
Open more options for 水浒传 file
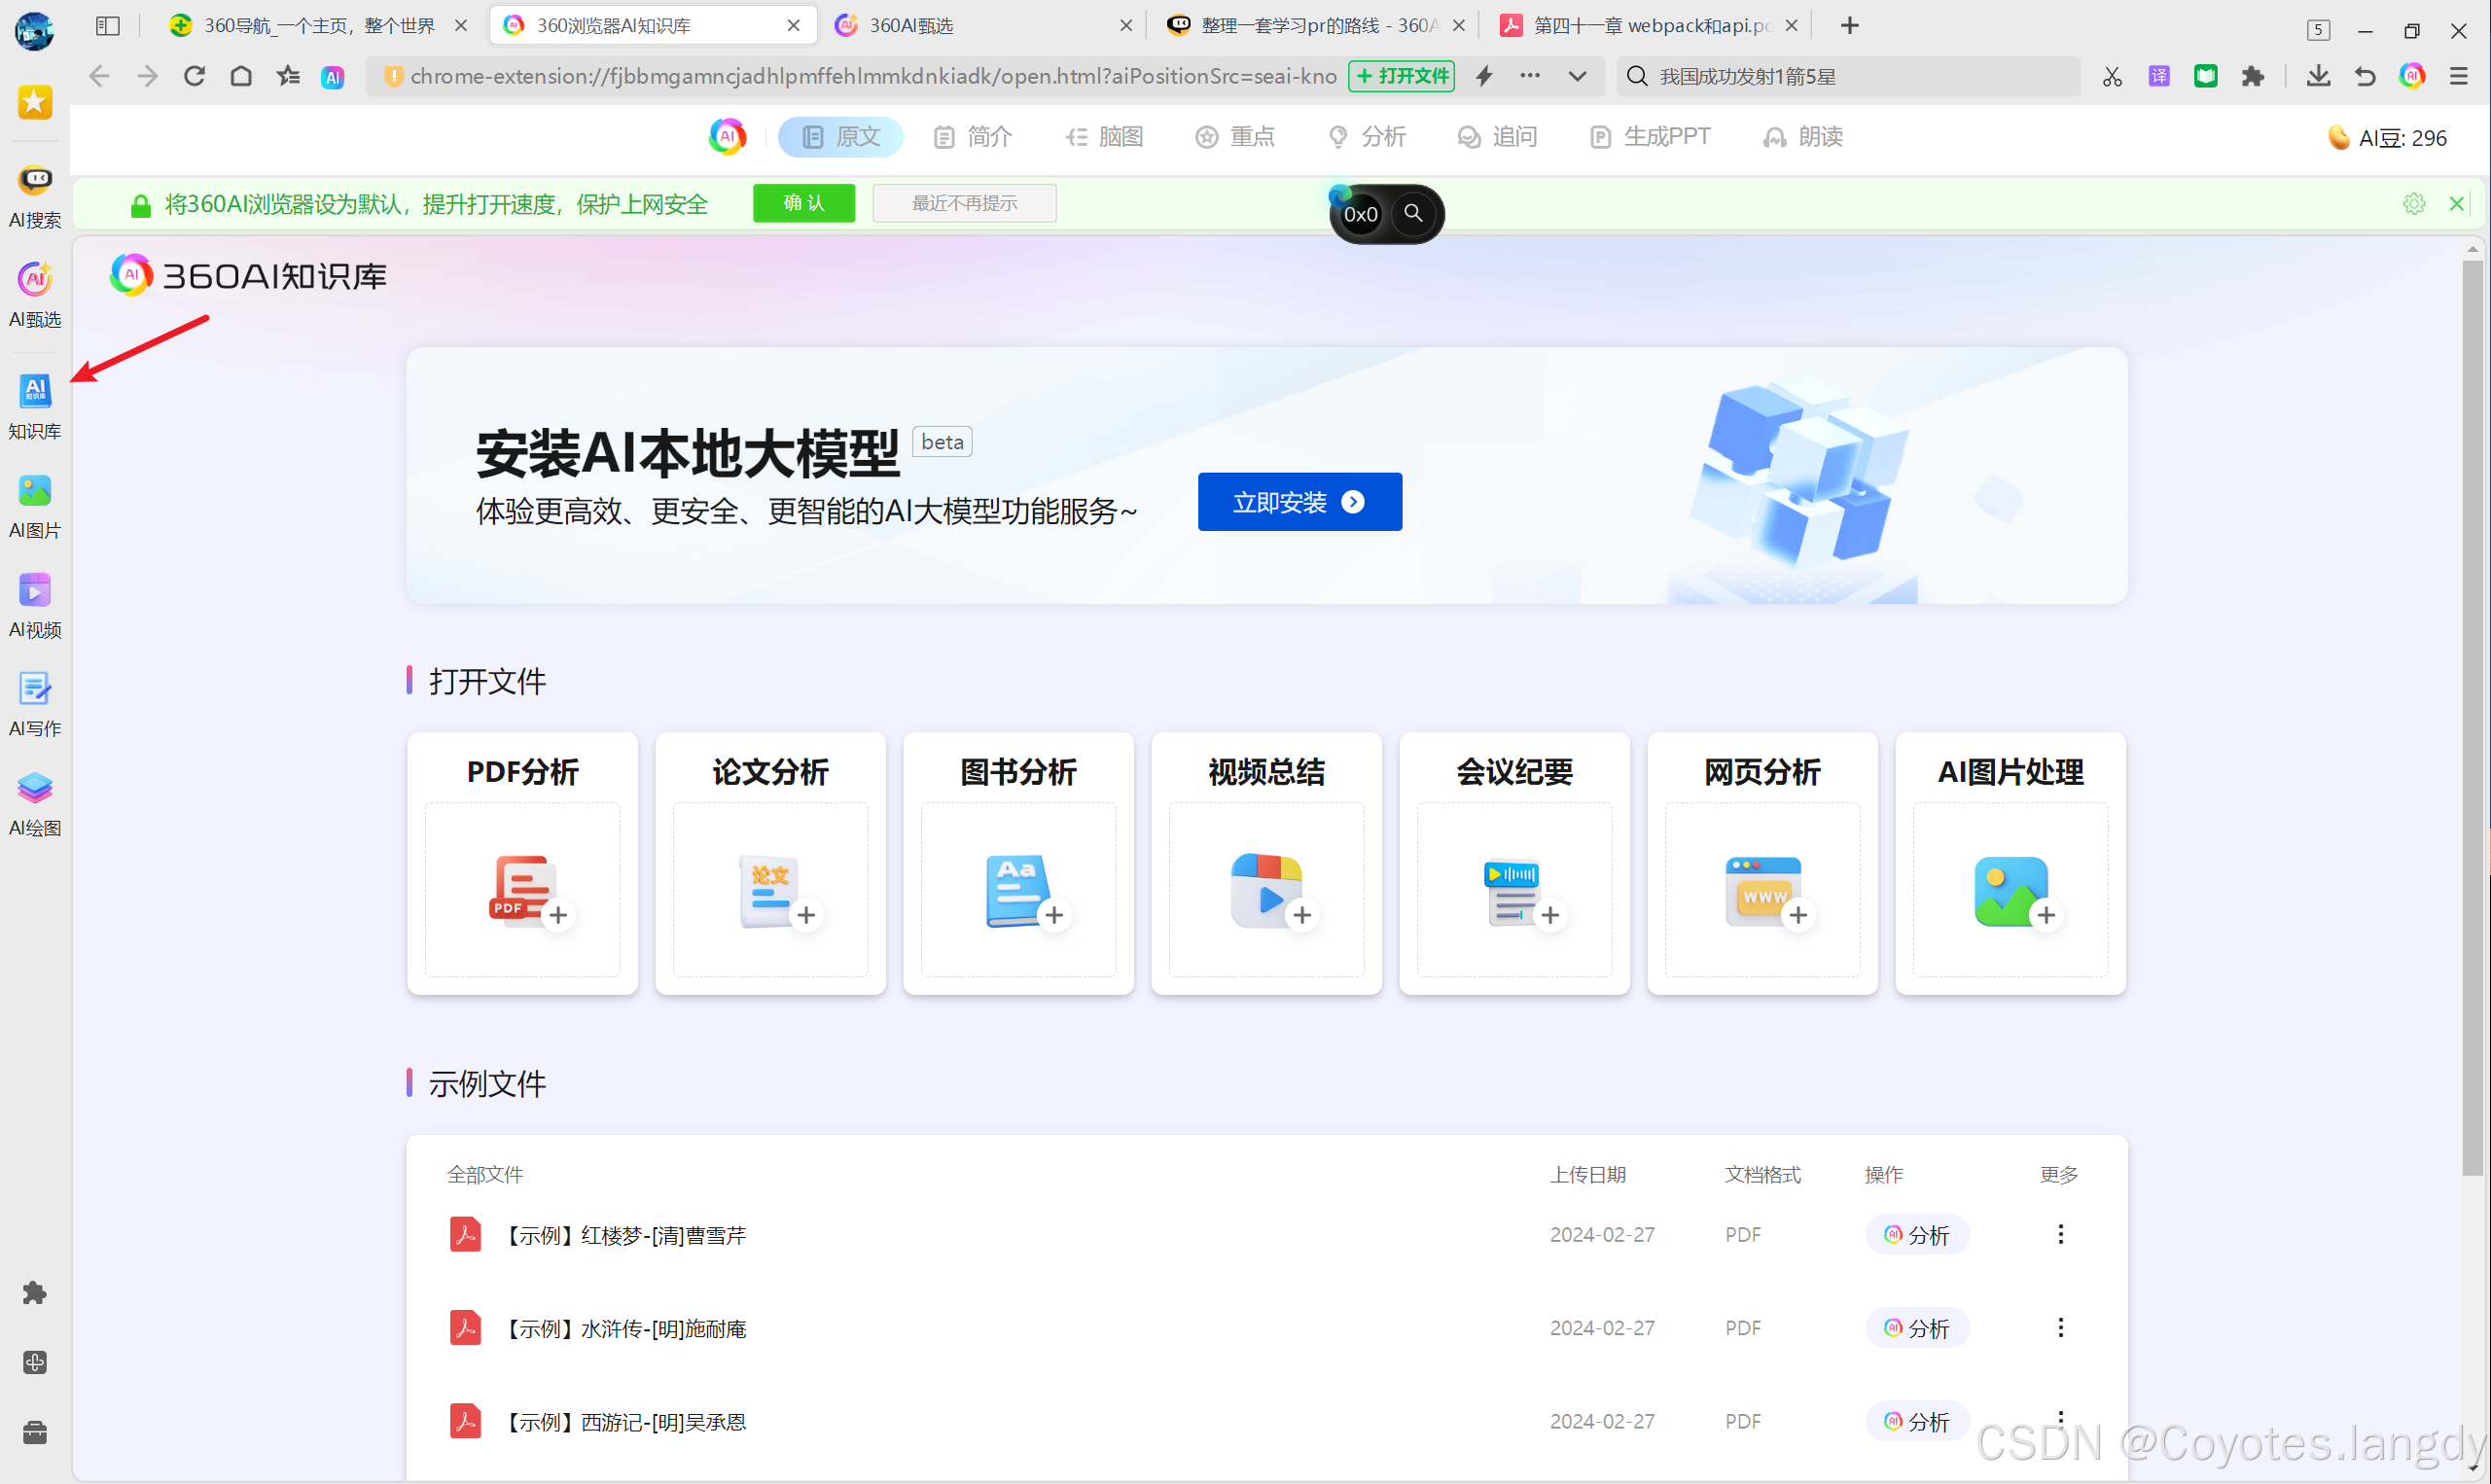coord(2060,1327)
